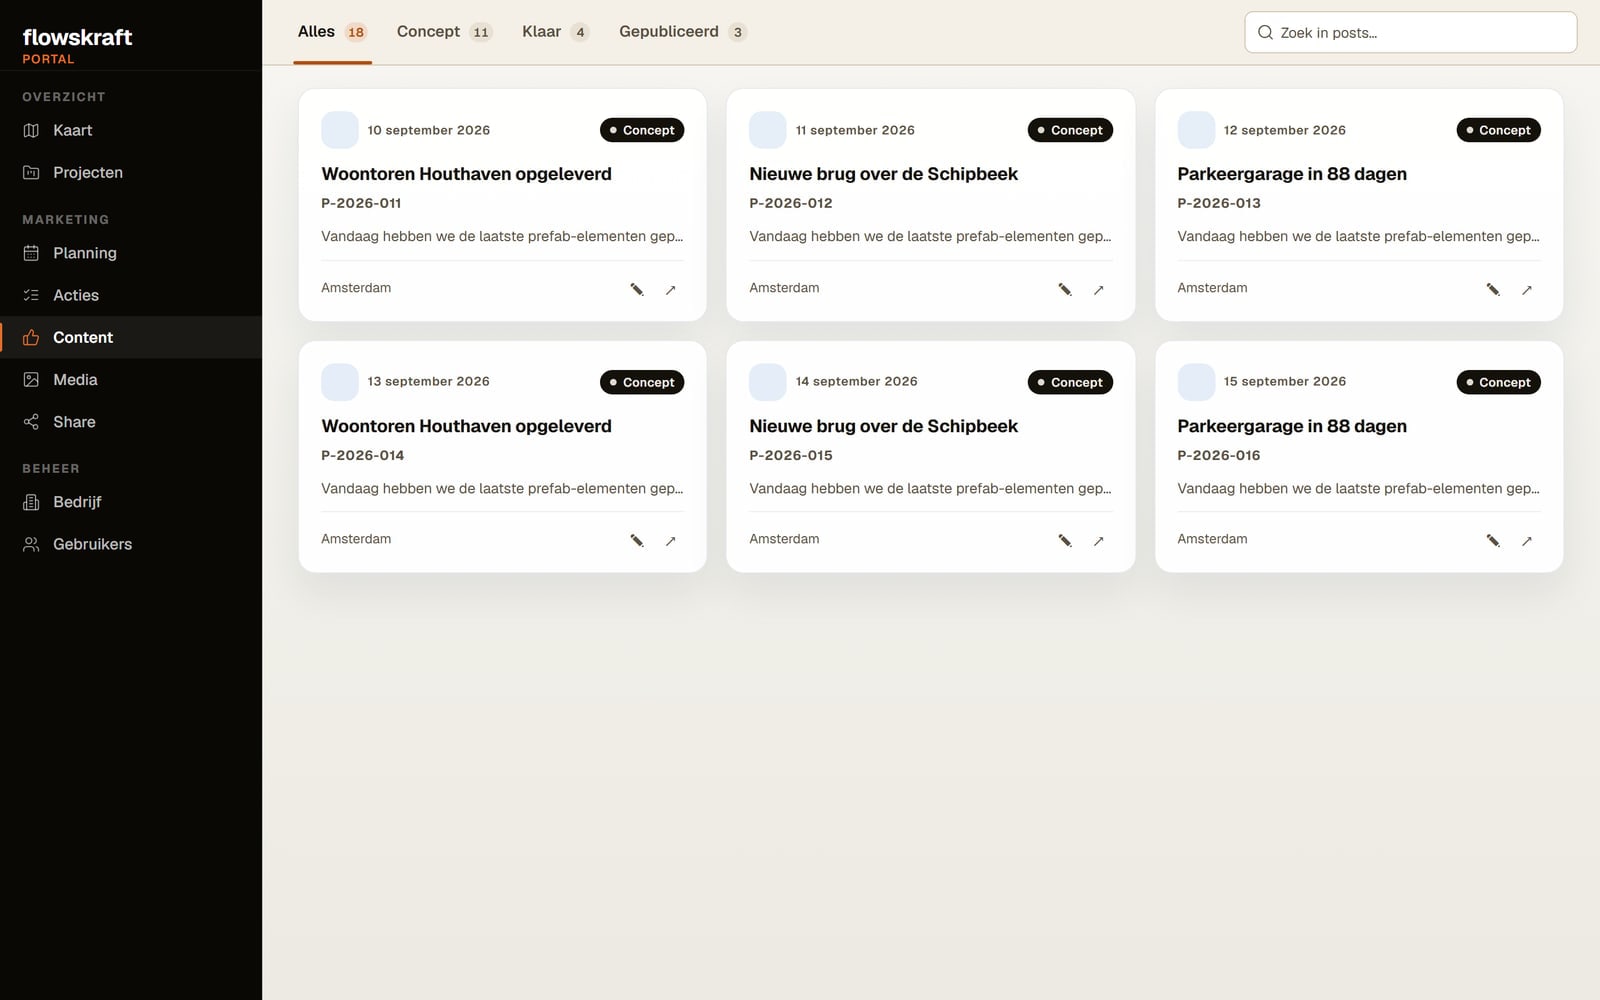Edit post P-2026-011 with pencil icon
This screenshot has height=1000, width=1600.
(637, 289)
